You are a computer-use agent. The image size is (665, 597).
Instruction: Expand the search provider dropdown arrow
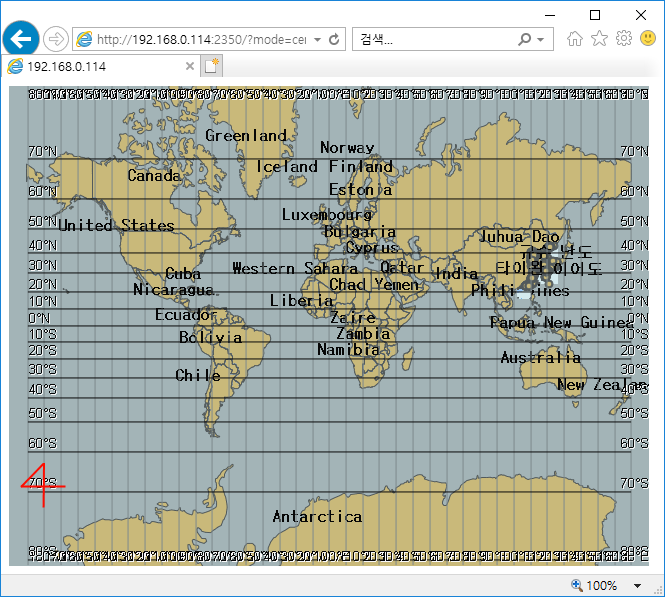[541, 40]
